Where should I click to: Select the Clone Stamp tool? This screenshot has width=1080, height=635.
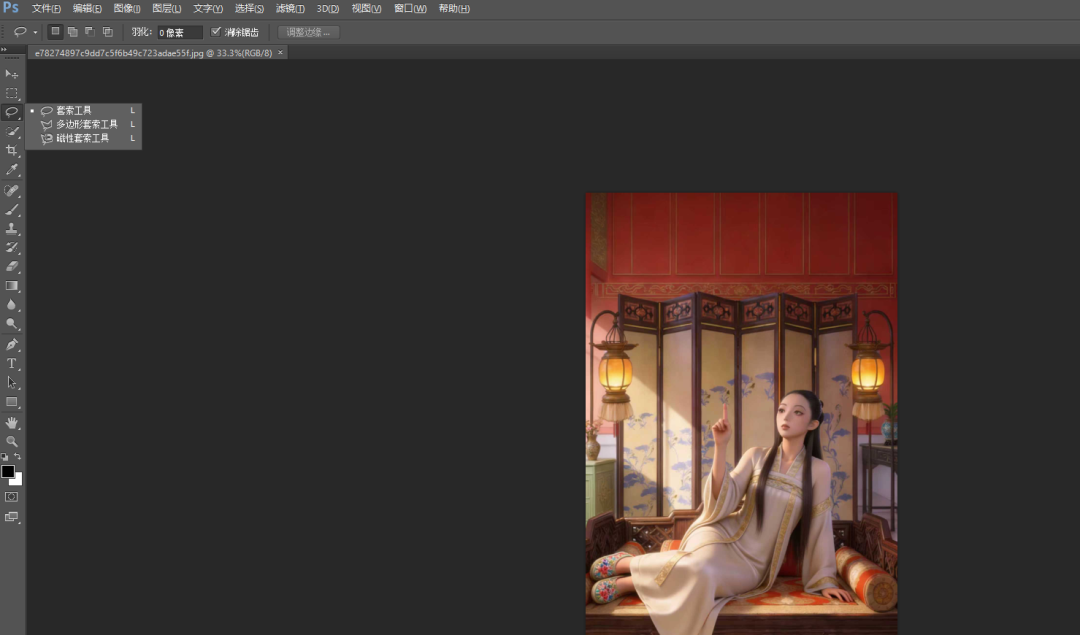click(12, 228)
